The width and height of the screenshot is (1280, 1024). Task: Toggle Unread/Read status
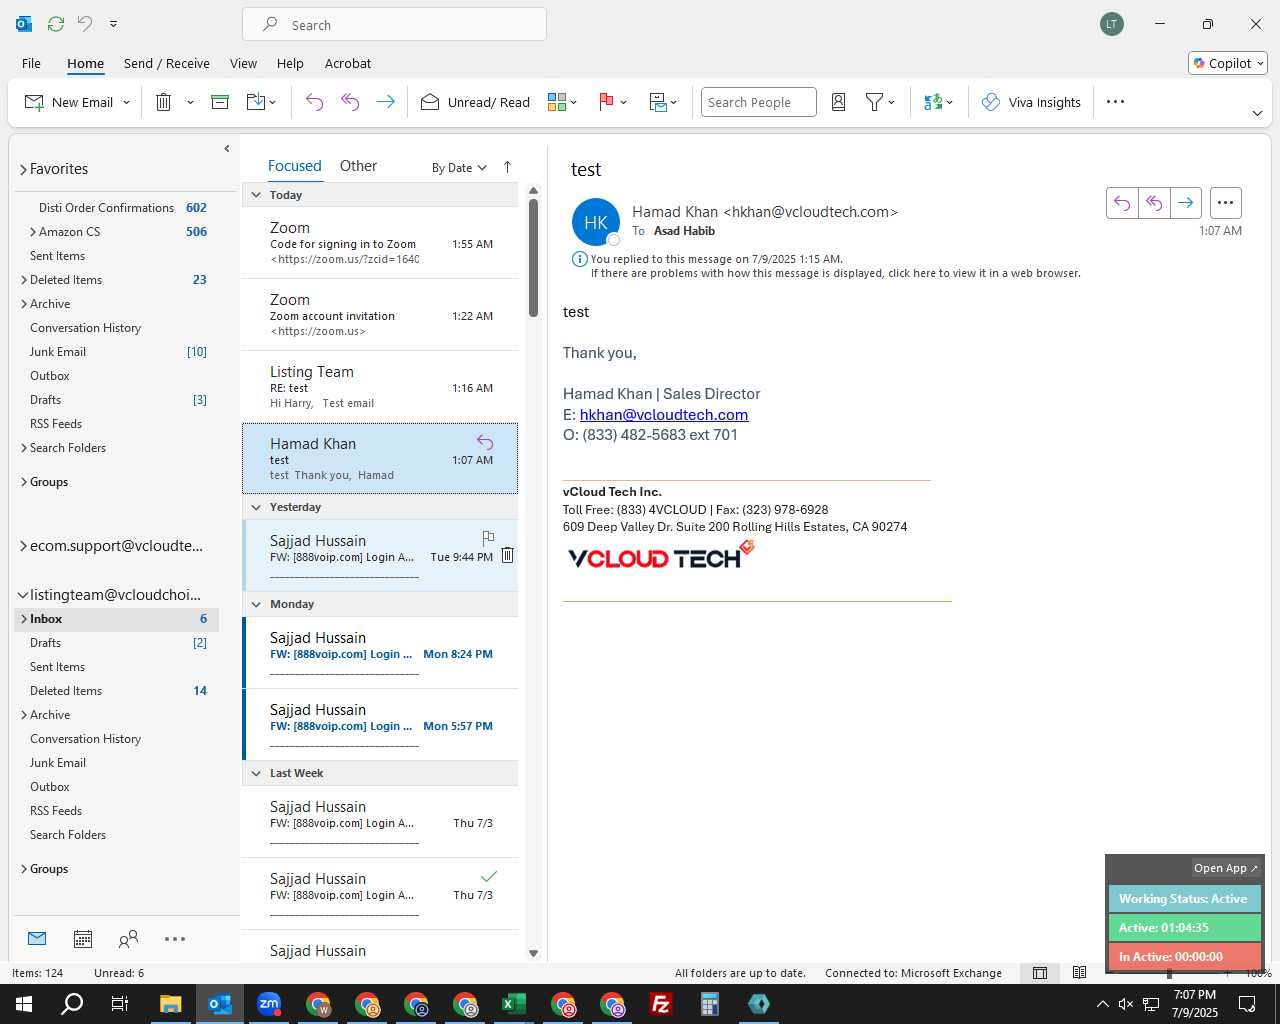pyautogui.click(x=475, y=102)
